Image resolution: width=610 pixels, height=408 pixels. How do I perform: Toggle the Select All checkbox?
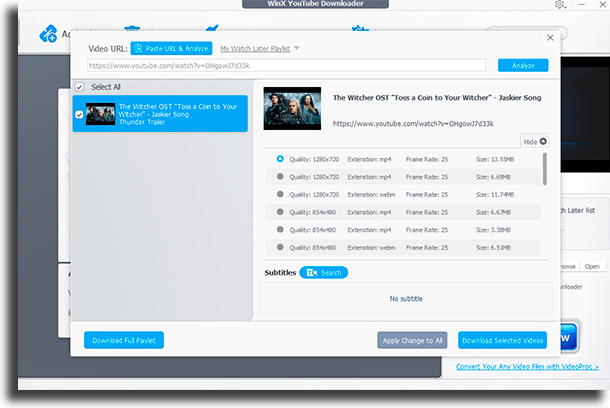click(79, 87)
